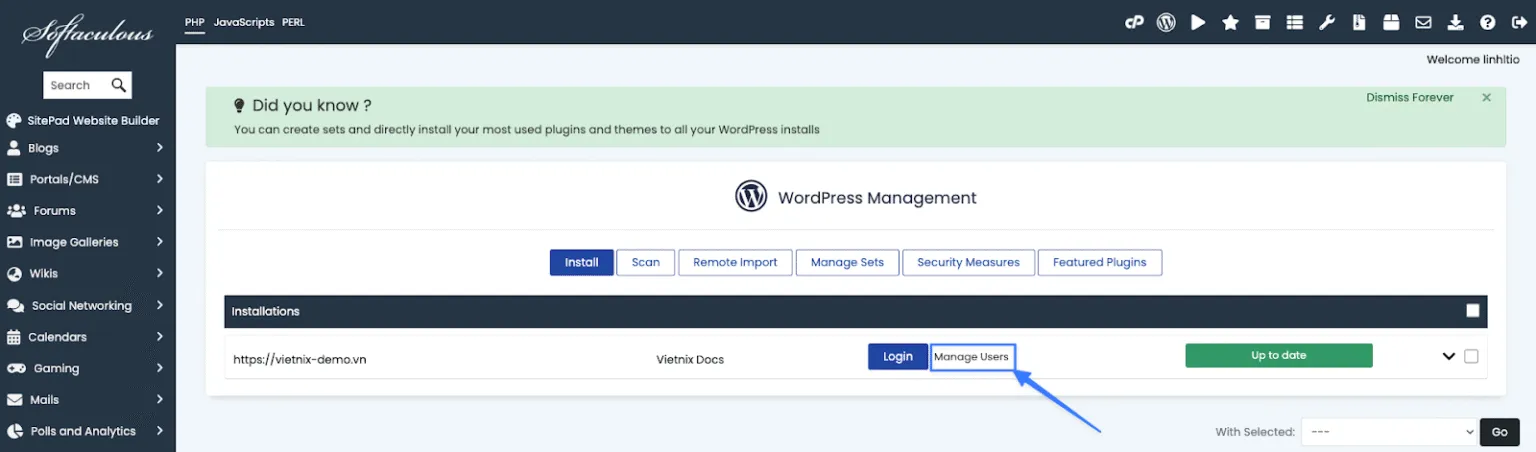This screenshot has width=1536, height=452.
Task: Click the Mails envelope sidebar icon
Action: pos(14,400)
